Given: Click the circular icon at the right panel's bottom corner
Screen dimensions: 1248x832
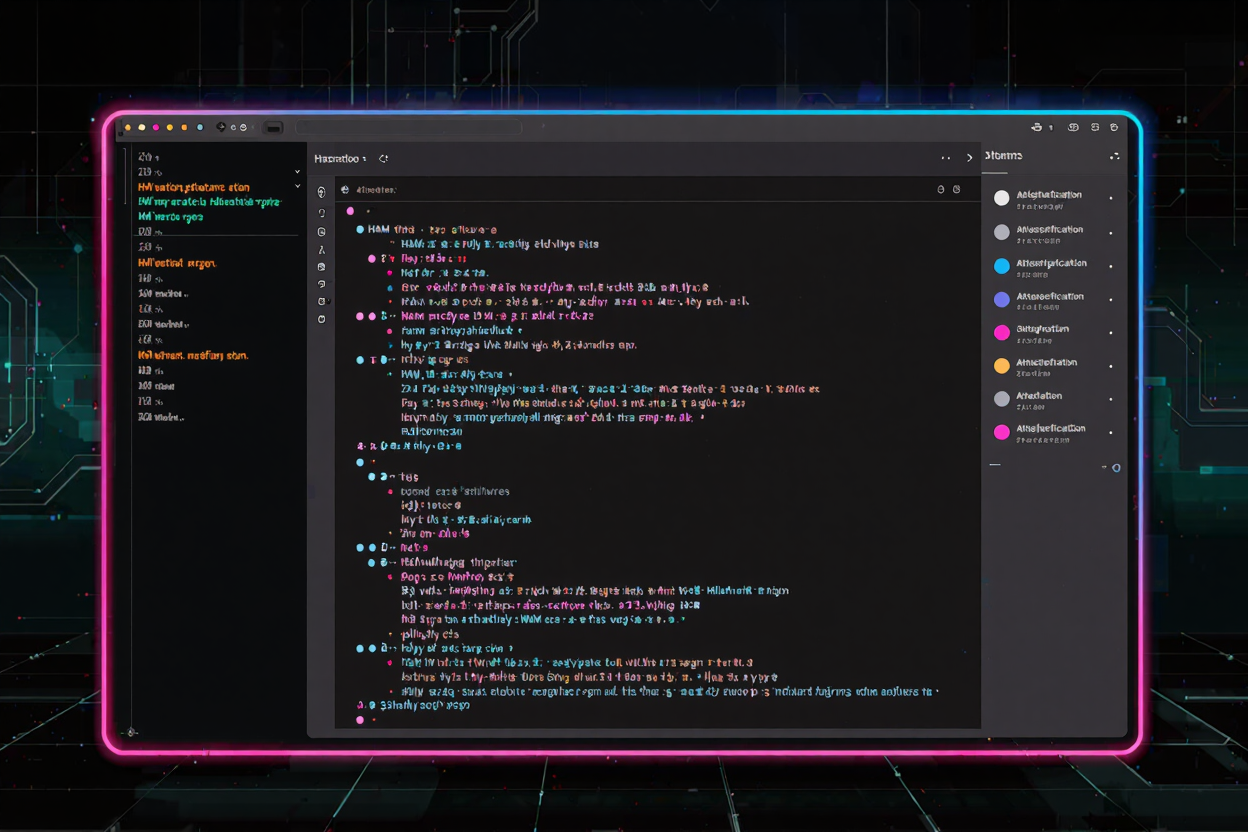Looking at the screenshot, I should (x=1116, y=467).
